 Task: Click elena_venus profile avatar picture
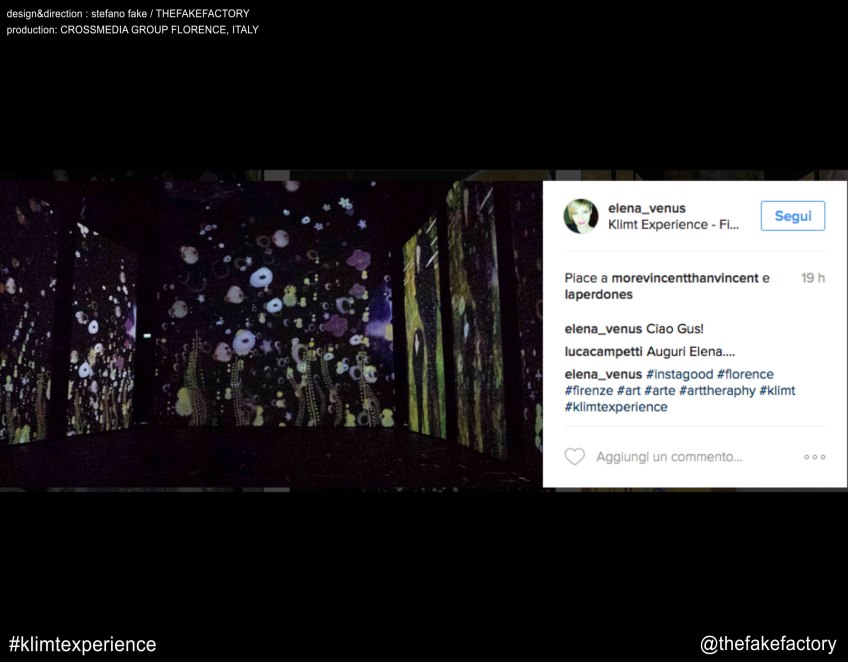point(581,216)
